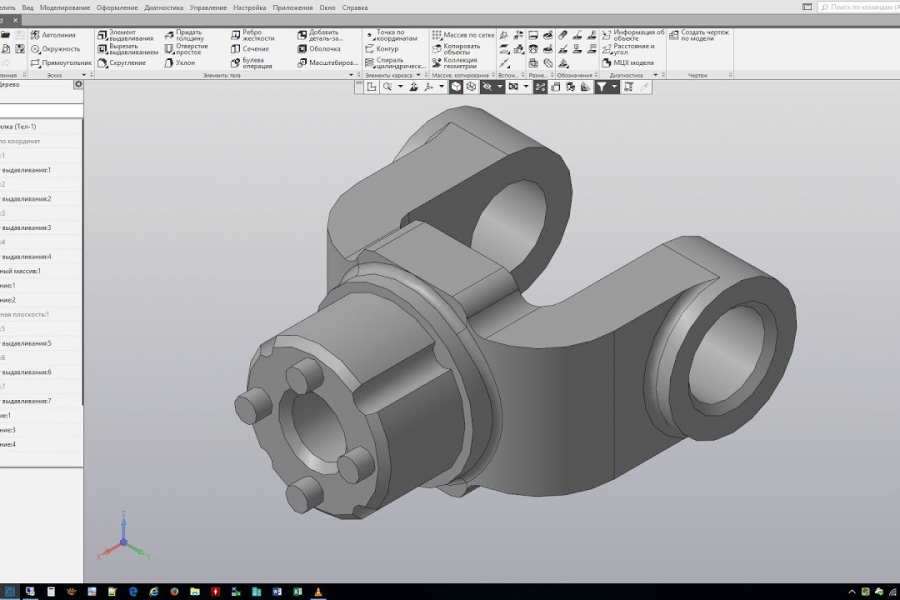Create Отверстие простое hole
Viewport: 900px width, 600px height.
[187, 49]
